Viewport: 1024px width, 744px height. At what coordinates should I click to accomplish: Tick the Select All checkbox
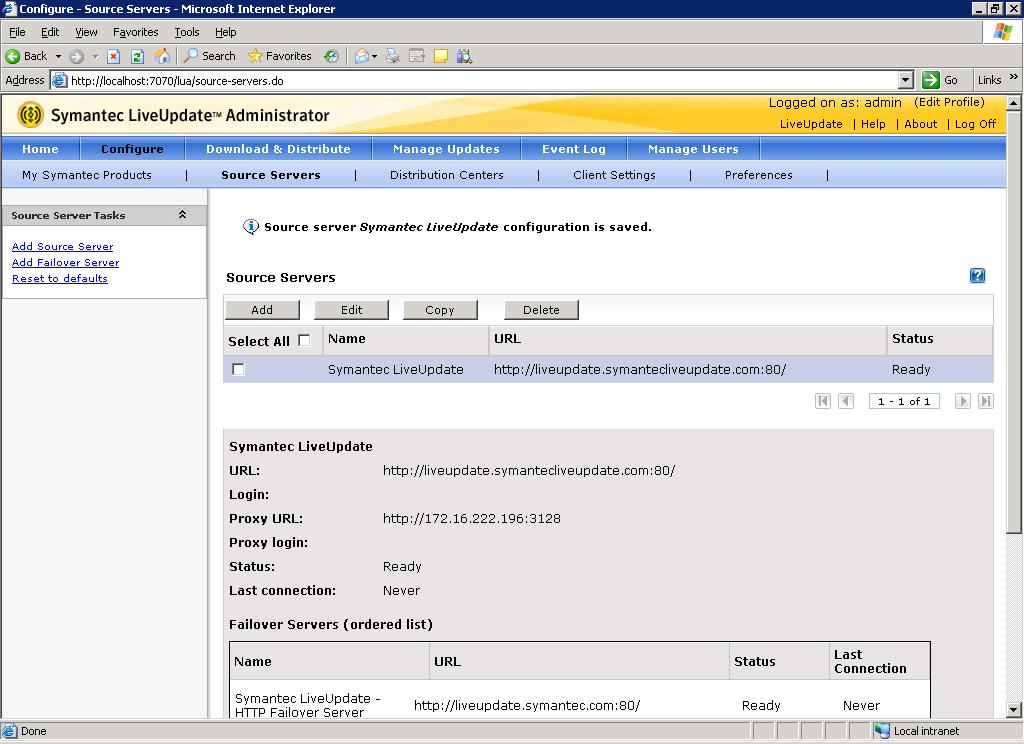(x=304, y=340)
